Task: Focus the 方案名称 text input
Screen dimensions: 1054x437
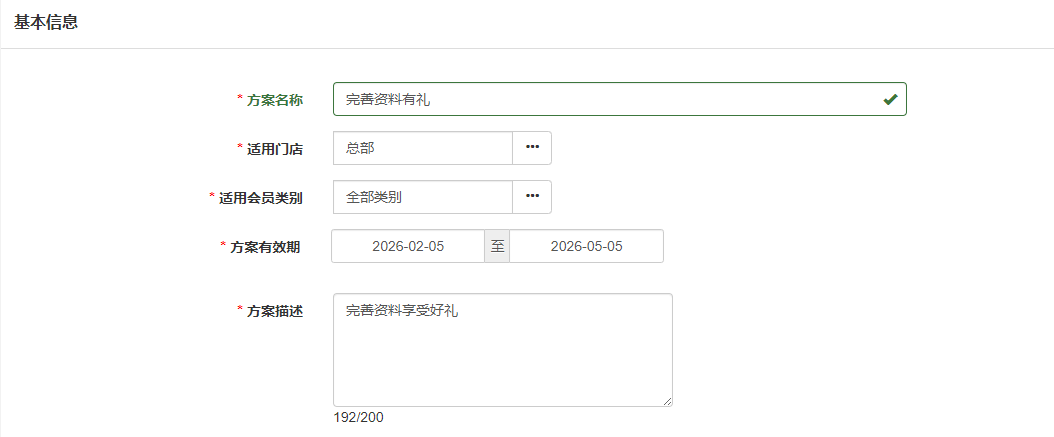Action: pyautogui.click(x=600, y=100)
